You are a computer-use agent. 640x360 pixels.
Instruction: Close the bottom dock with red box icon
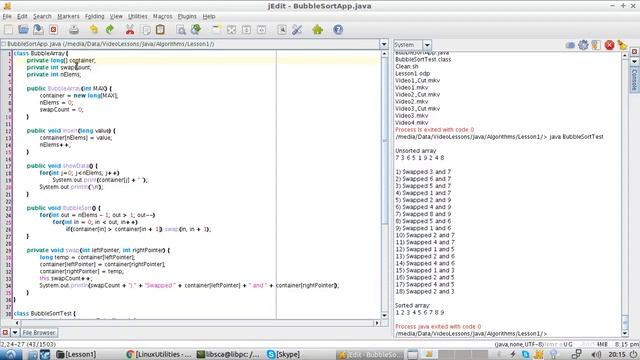pyautogui.click(x=5, y=333)
